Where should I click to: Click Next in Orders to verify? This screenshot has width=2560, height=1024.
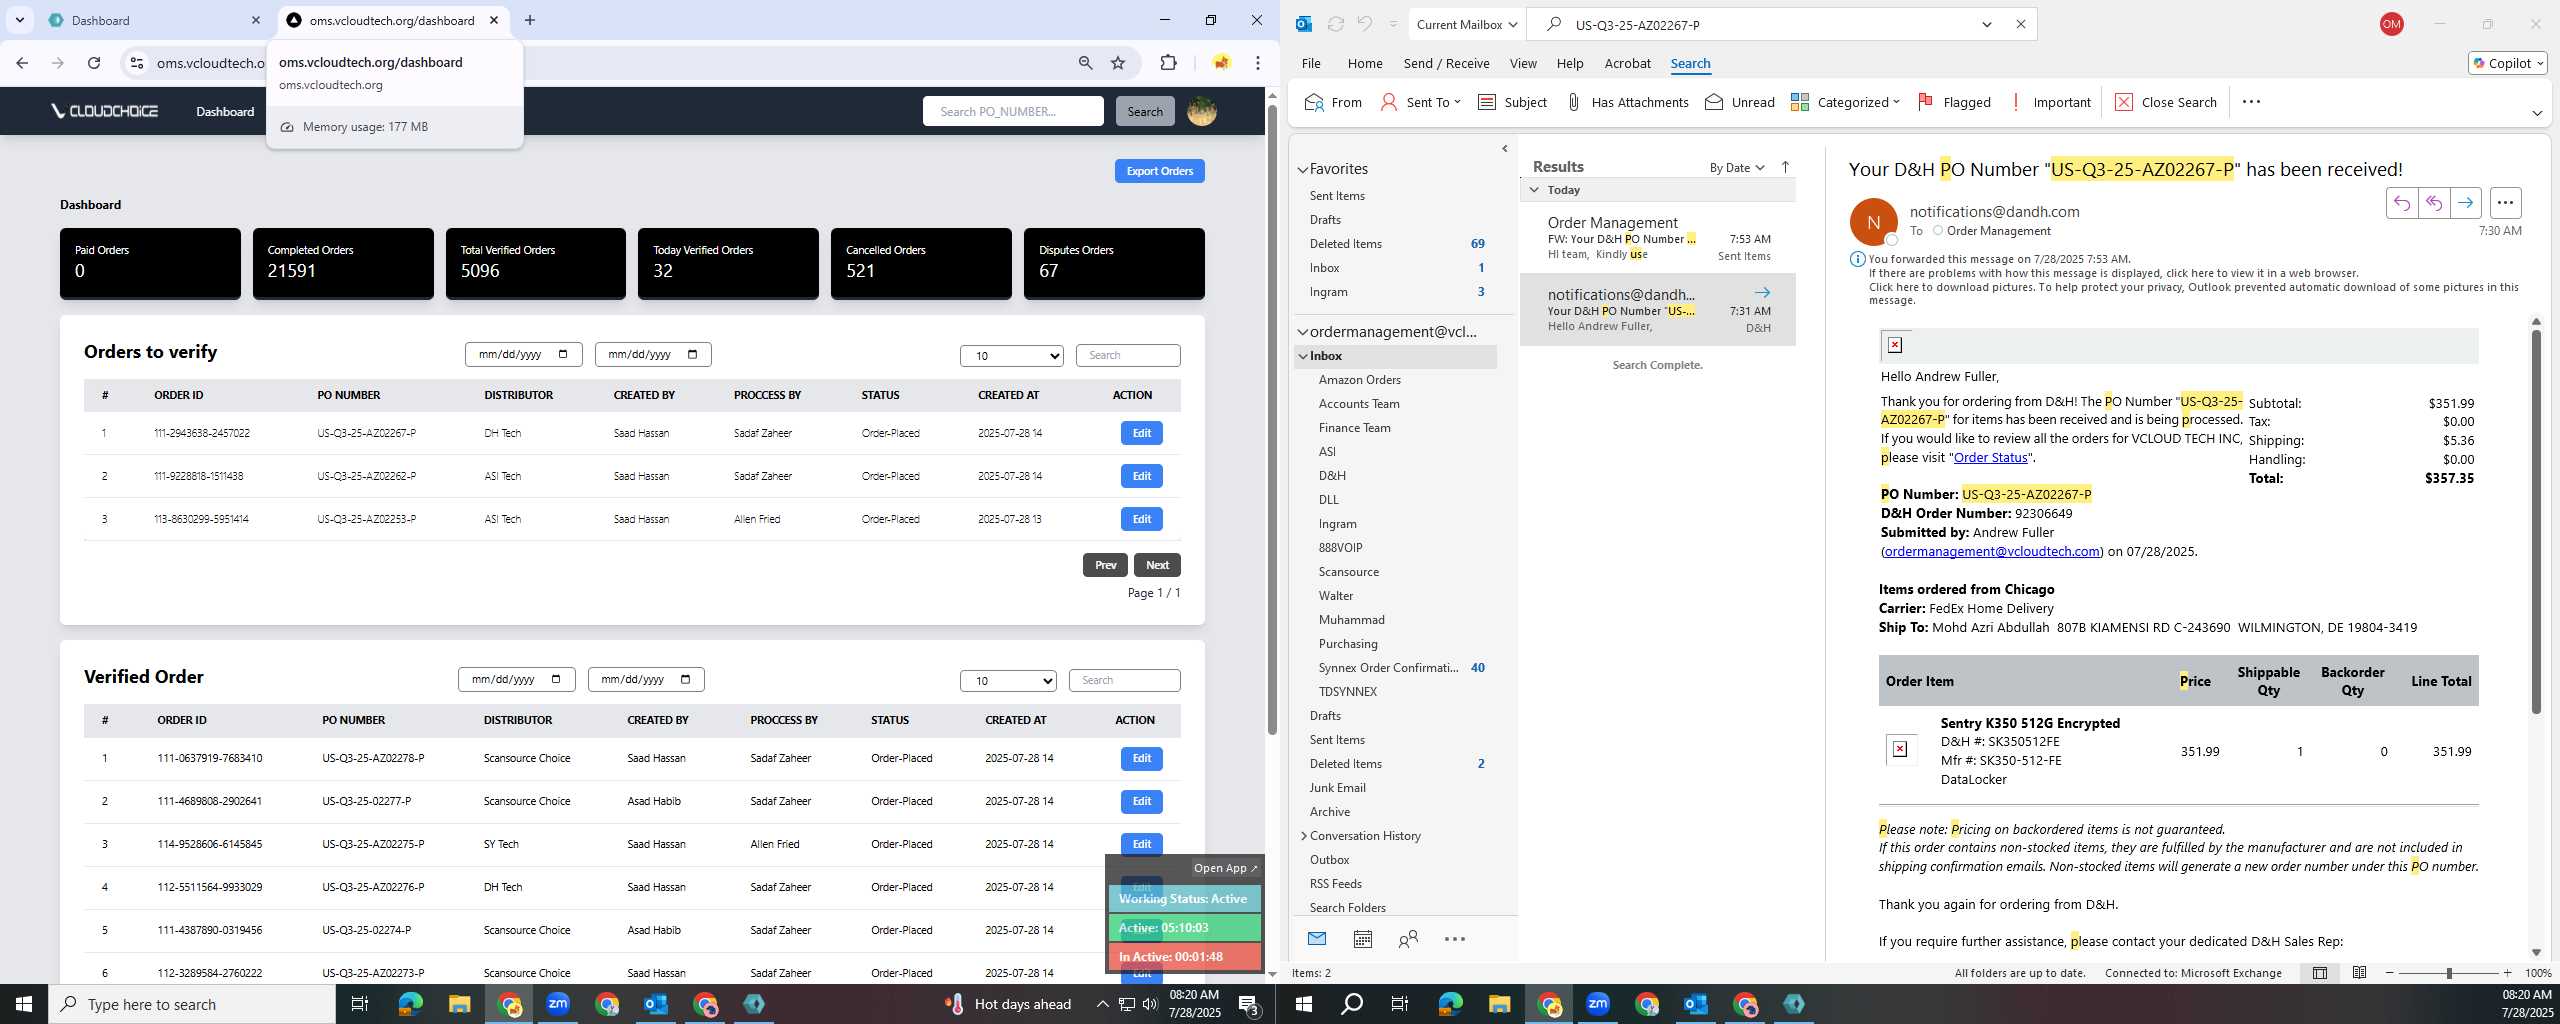pos(1157,565)
